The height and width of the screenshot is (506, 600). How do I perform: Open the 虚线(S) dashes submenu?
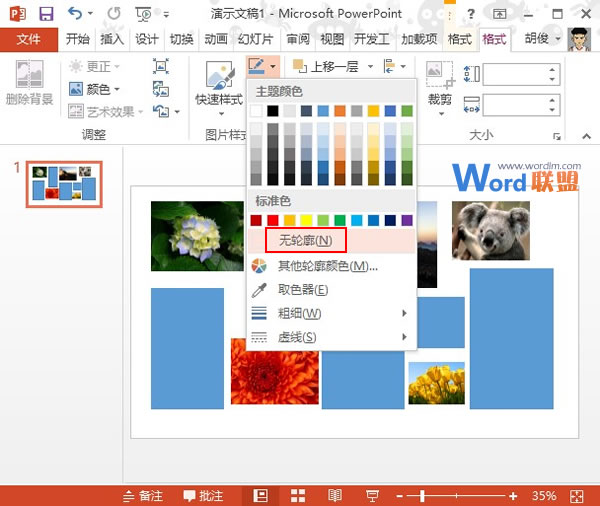pos(332,337)
